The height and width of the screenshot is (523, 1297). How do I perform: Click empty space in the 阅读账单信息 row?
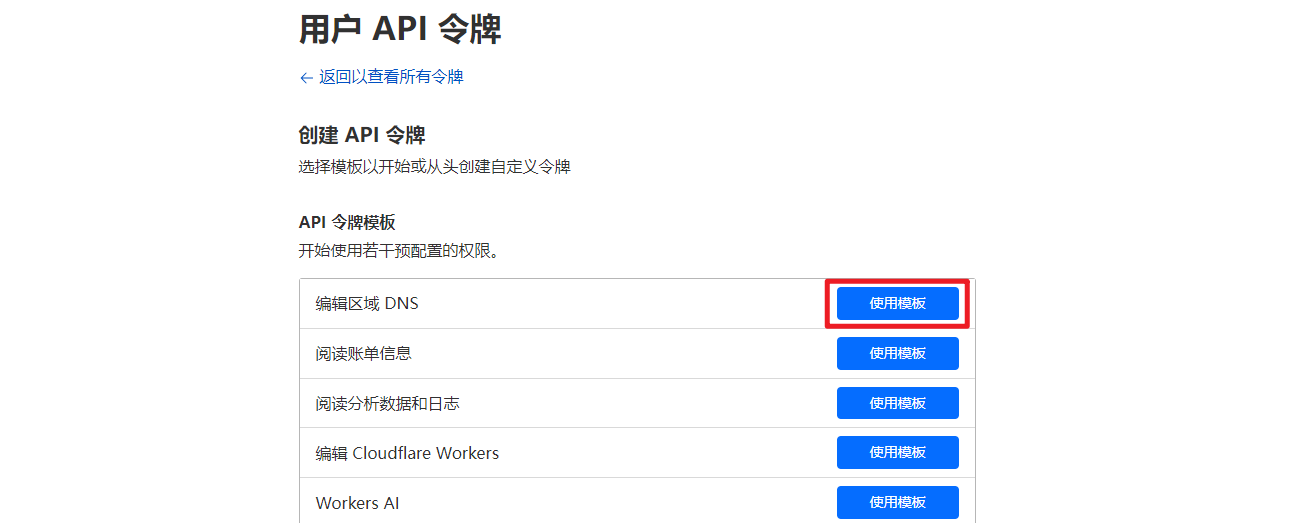click(x=620, y=353)
